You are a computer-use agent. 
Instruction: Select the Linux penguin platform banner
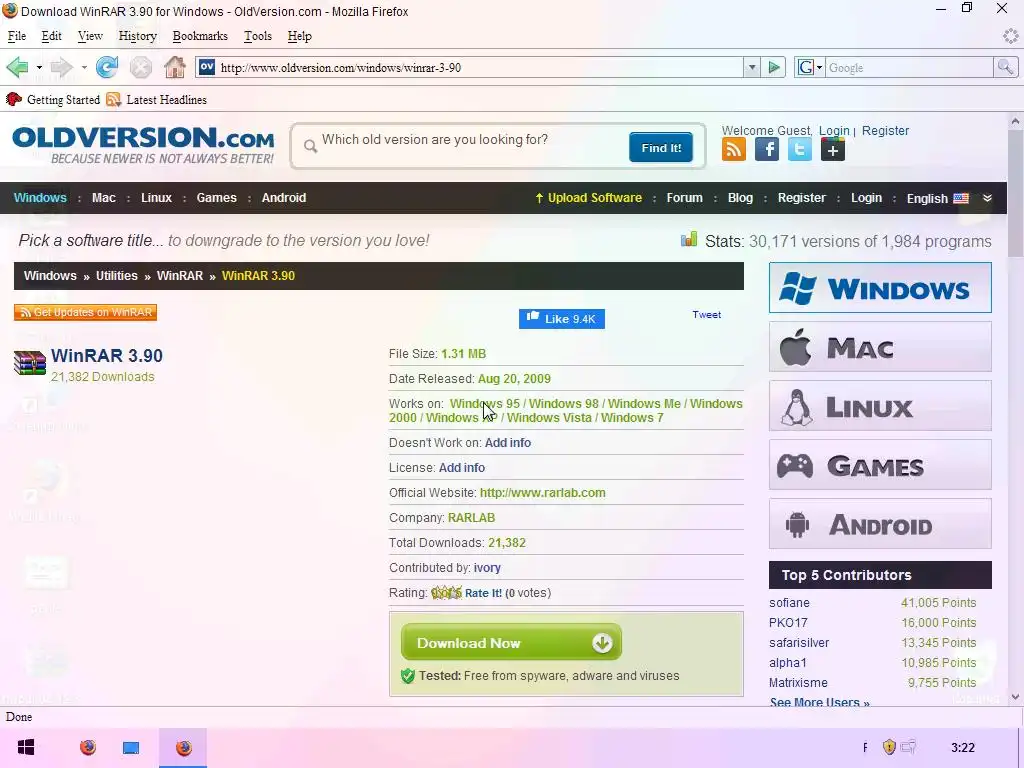click(880, 406)
